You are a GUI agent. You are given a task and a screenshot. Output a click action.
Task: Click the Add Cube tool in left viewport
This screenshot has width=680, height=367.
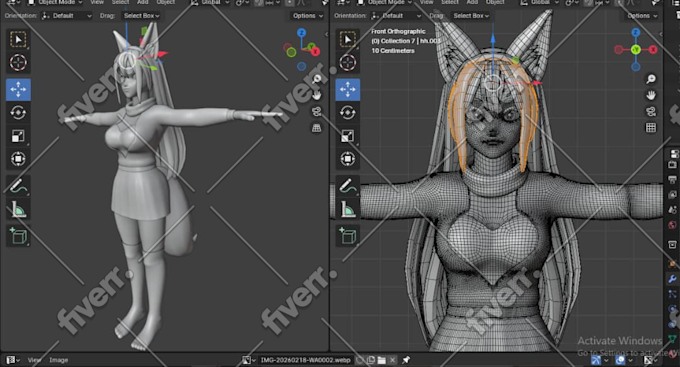tap(18, 236)
